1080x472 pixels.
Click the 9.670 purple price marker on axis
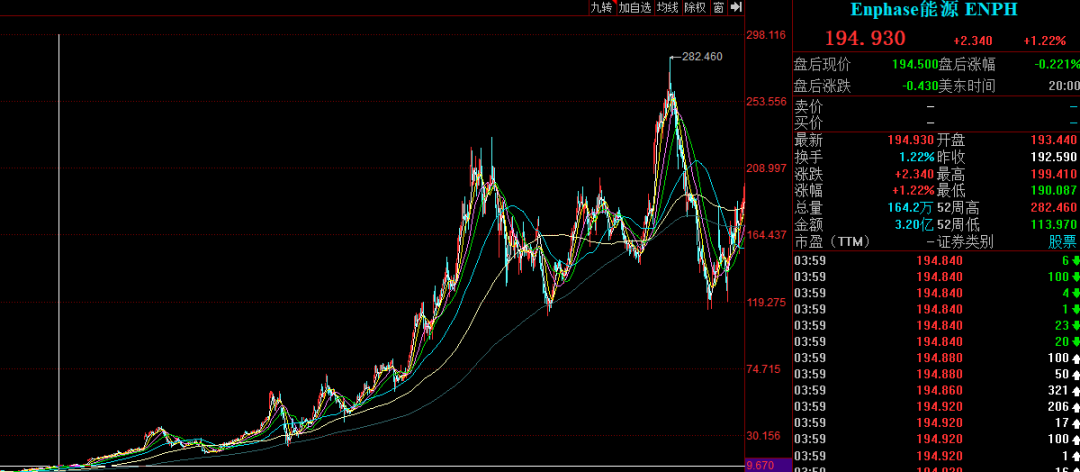[x=760, y=466]
